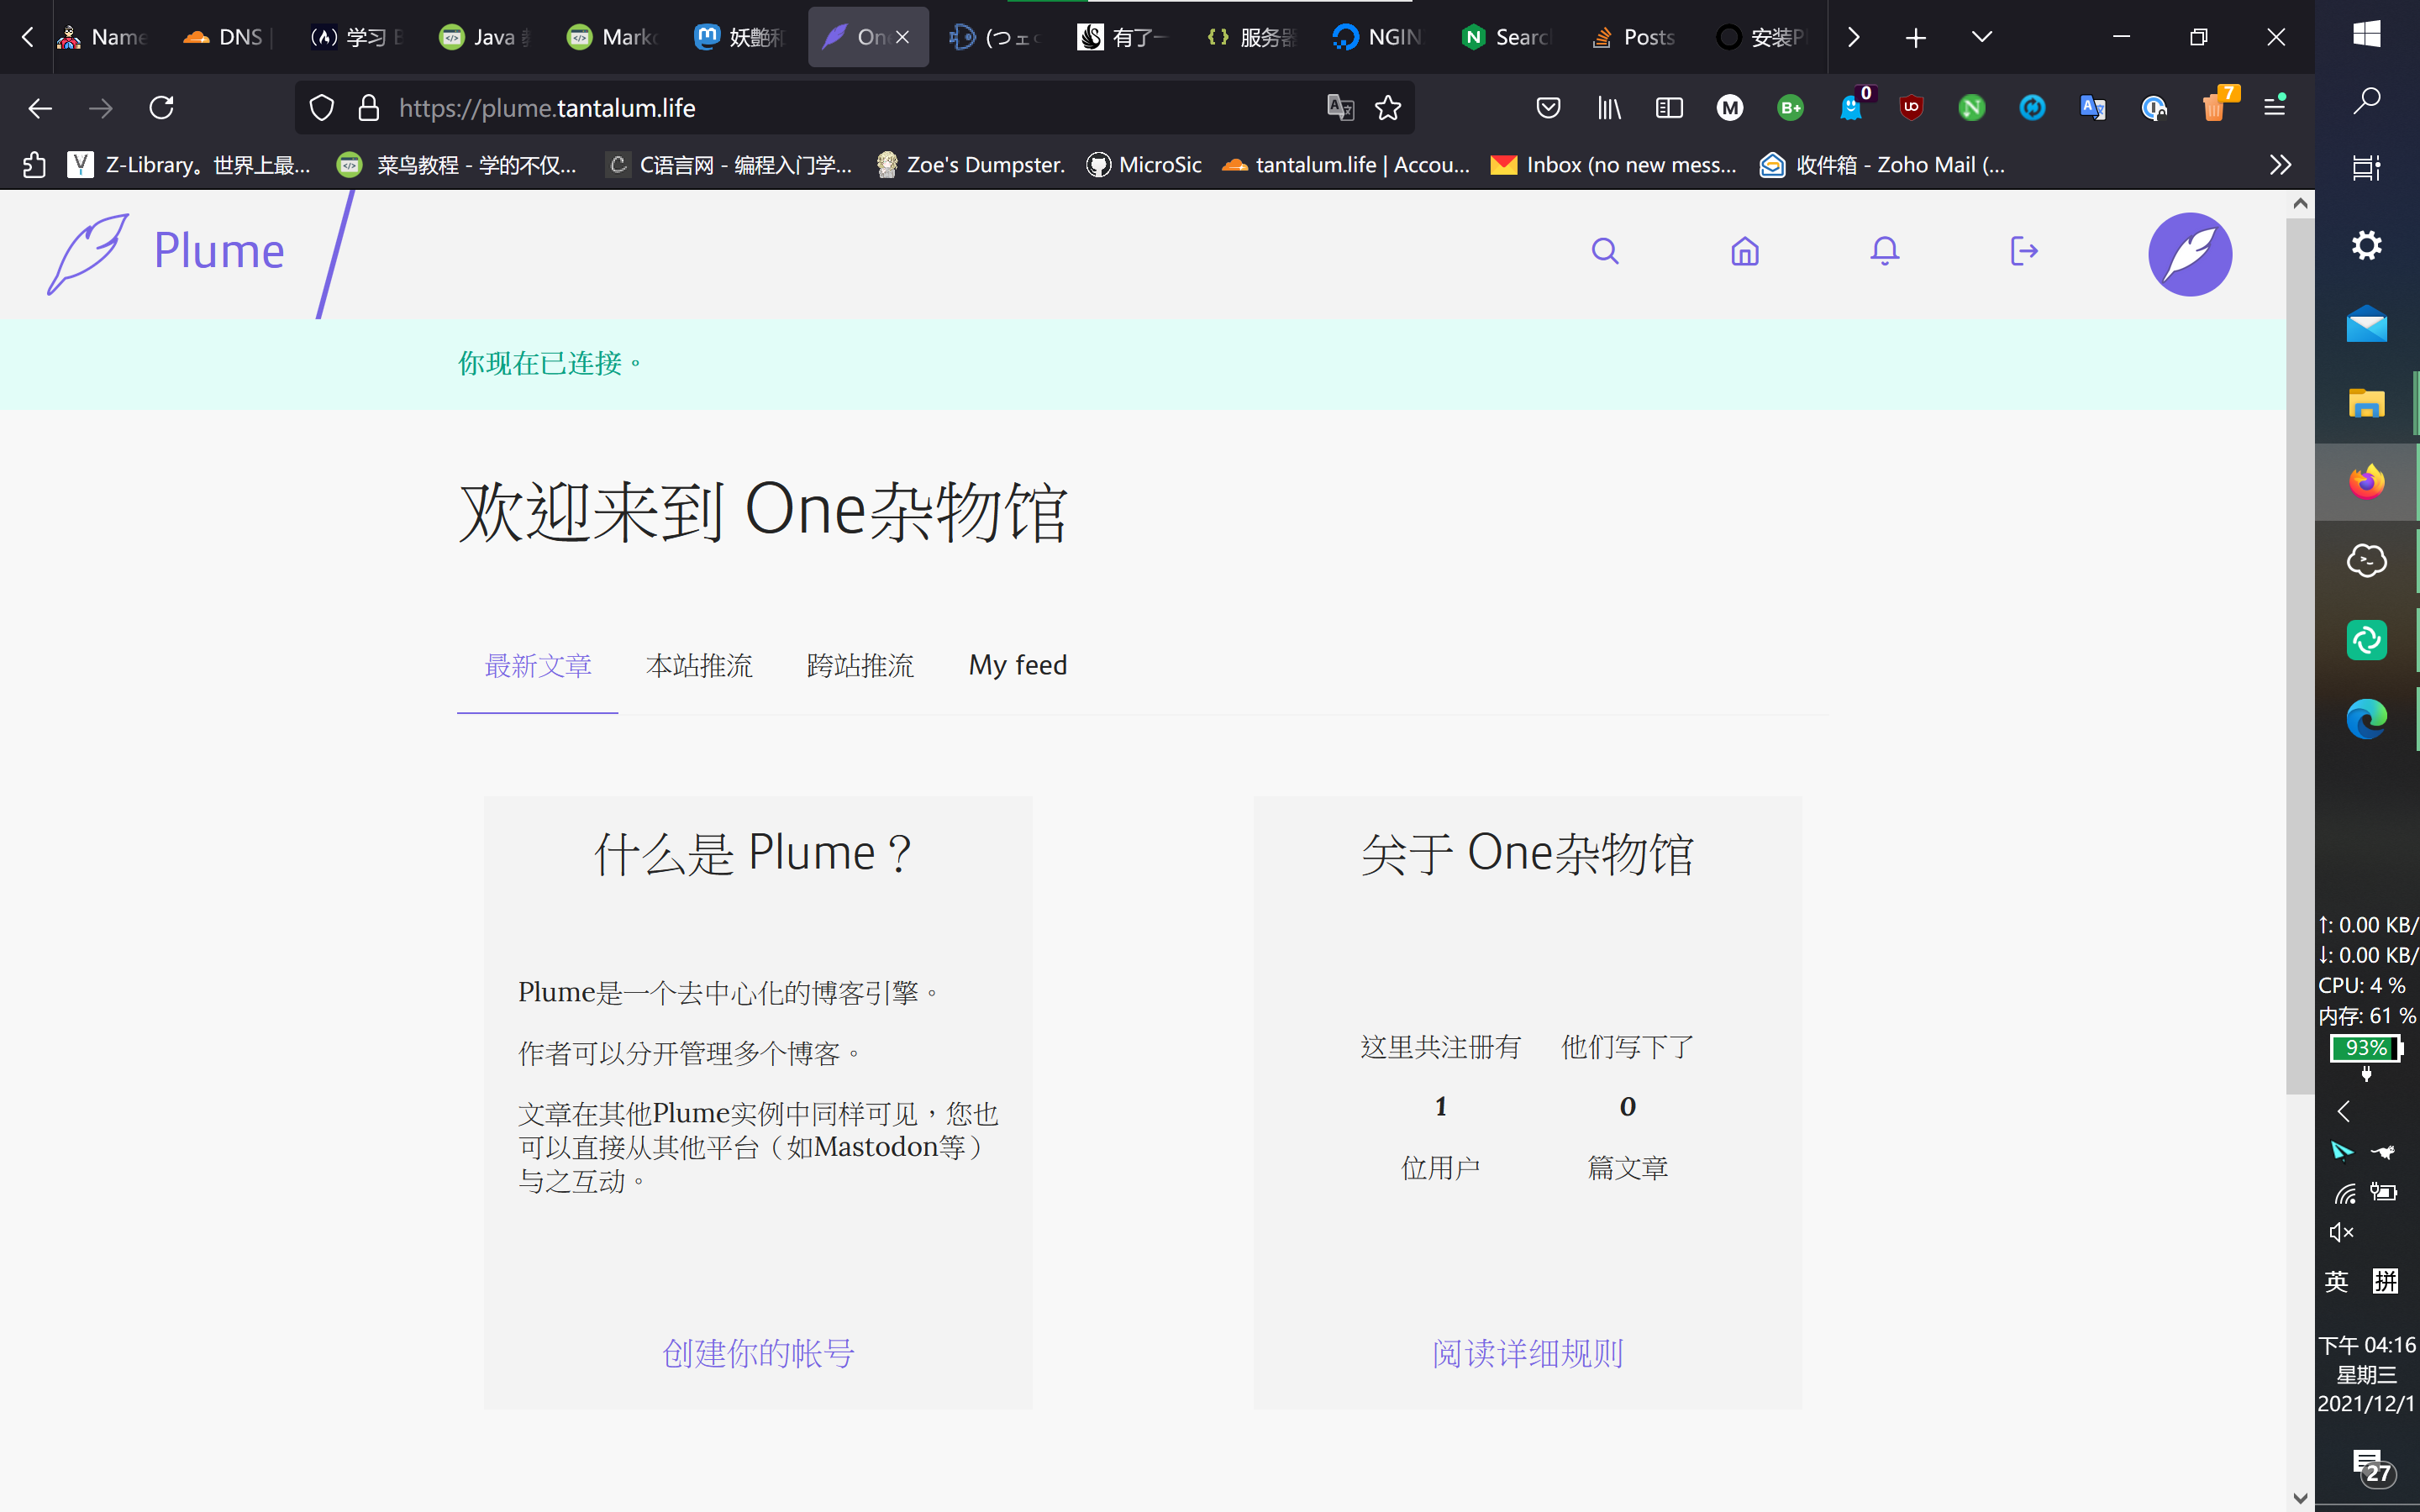Screen dimensions: 2420x1512
Task: Switch to the 本站推流 tab
Action: pyautogui.click(x=699, y=665)
